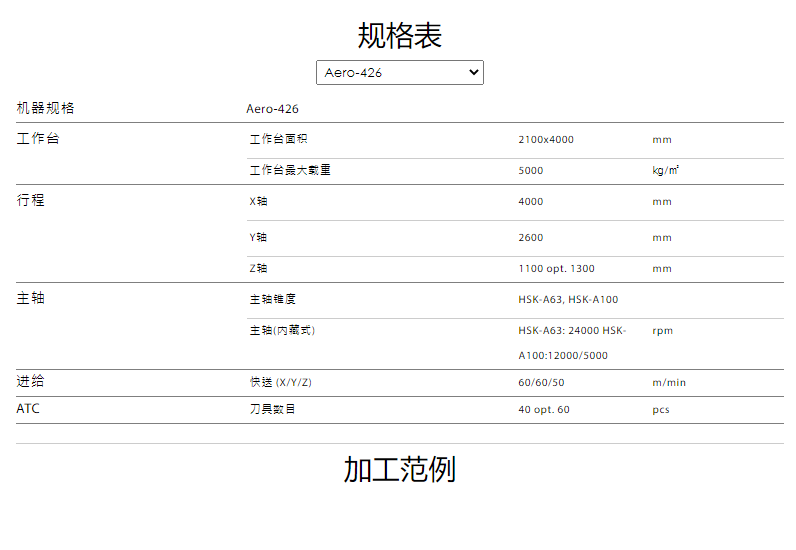The width and height of the screenshot is (796, 550).
Task: Click the Aero-426 value in 机器规格 row
Action: (272, 109)
